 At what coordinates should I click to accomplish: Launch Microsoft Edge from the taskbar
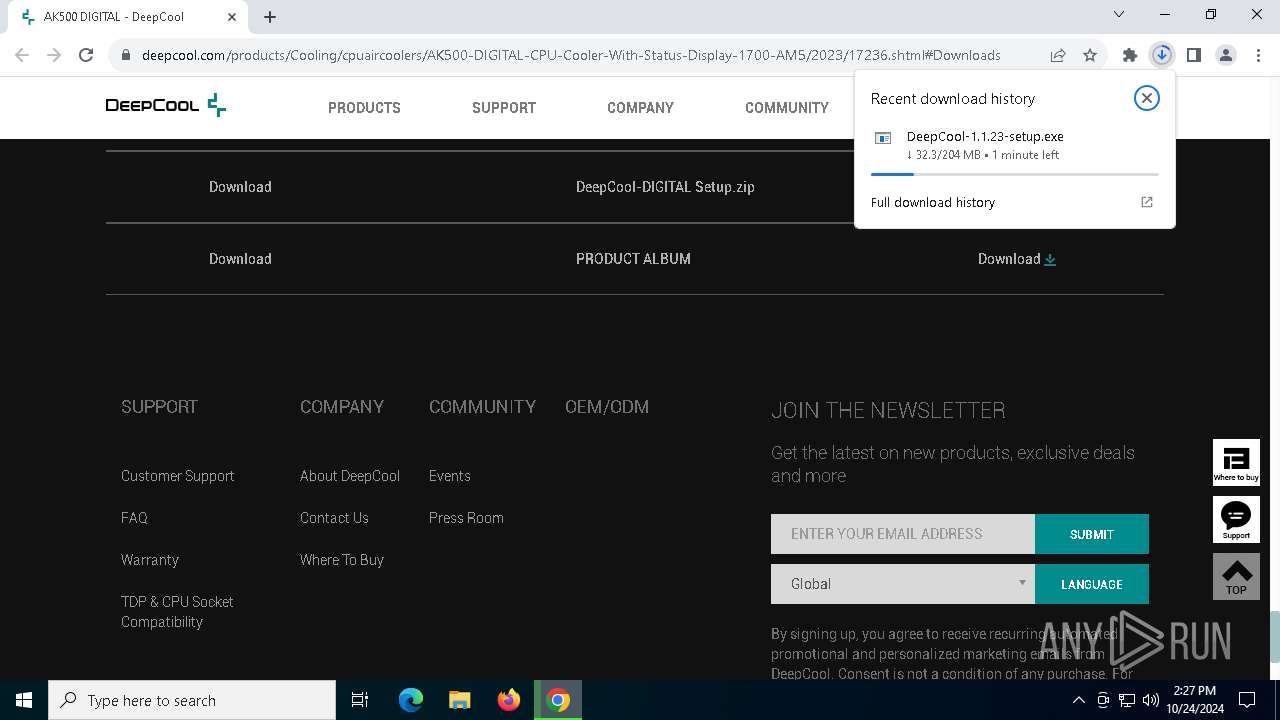[x=411, y=700]
